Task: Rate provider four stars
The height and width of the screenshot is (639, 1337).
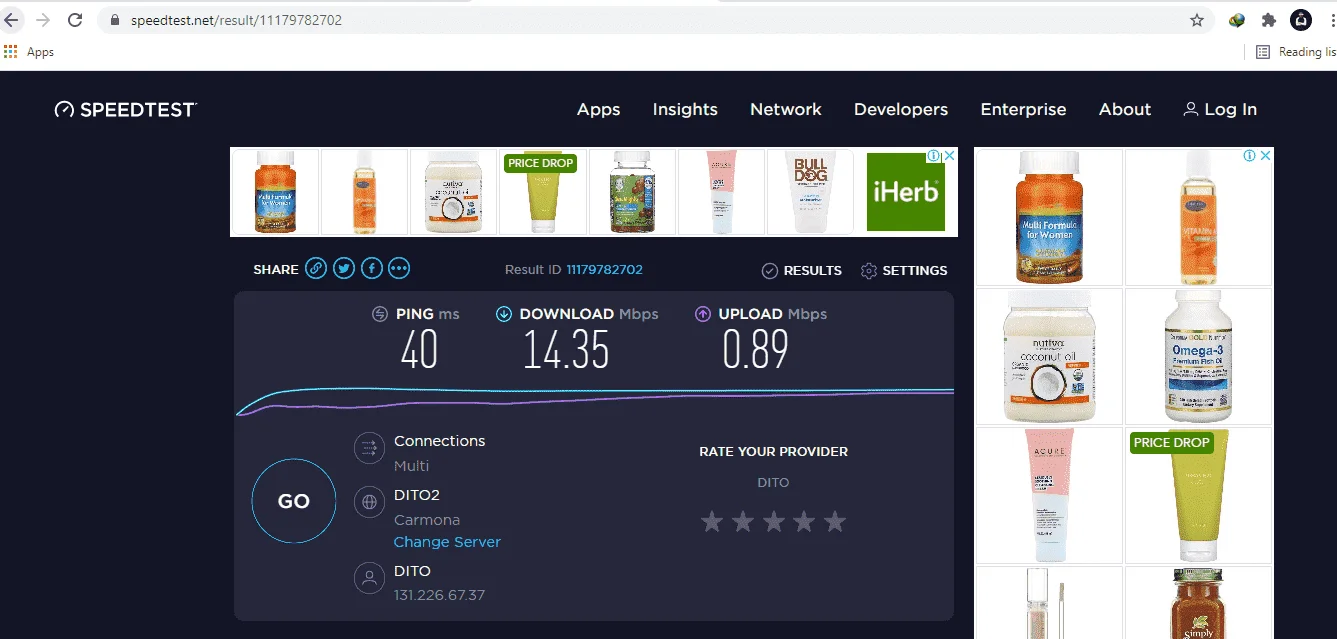Action: 804,522
